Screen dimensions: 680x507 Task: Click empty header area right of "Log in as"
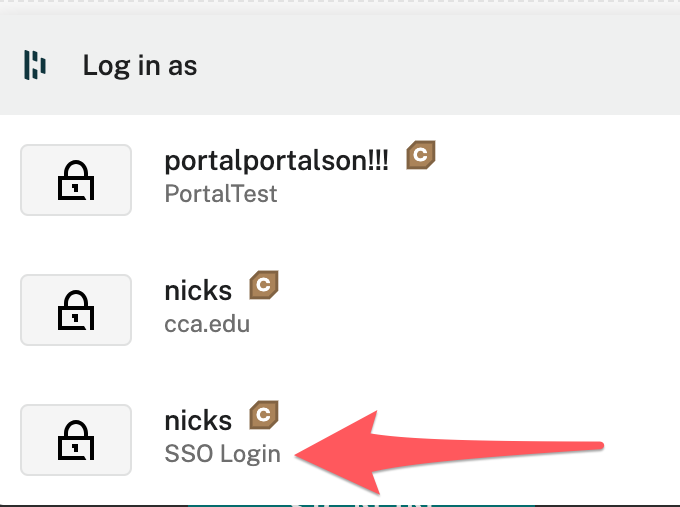(450, 66)
